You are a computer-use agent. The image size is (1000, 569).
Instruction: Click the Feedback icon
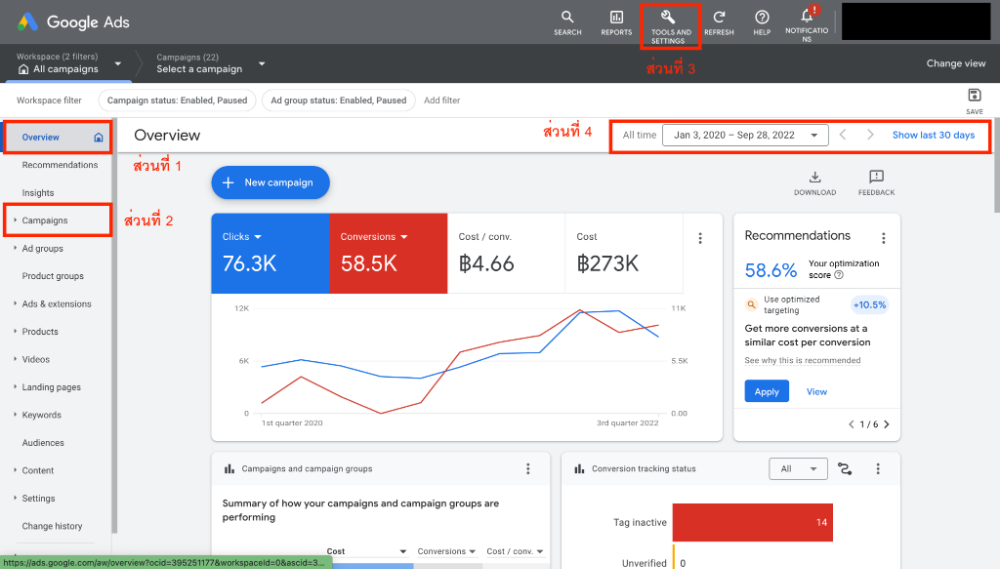click(x=876, y=177)
